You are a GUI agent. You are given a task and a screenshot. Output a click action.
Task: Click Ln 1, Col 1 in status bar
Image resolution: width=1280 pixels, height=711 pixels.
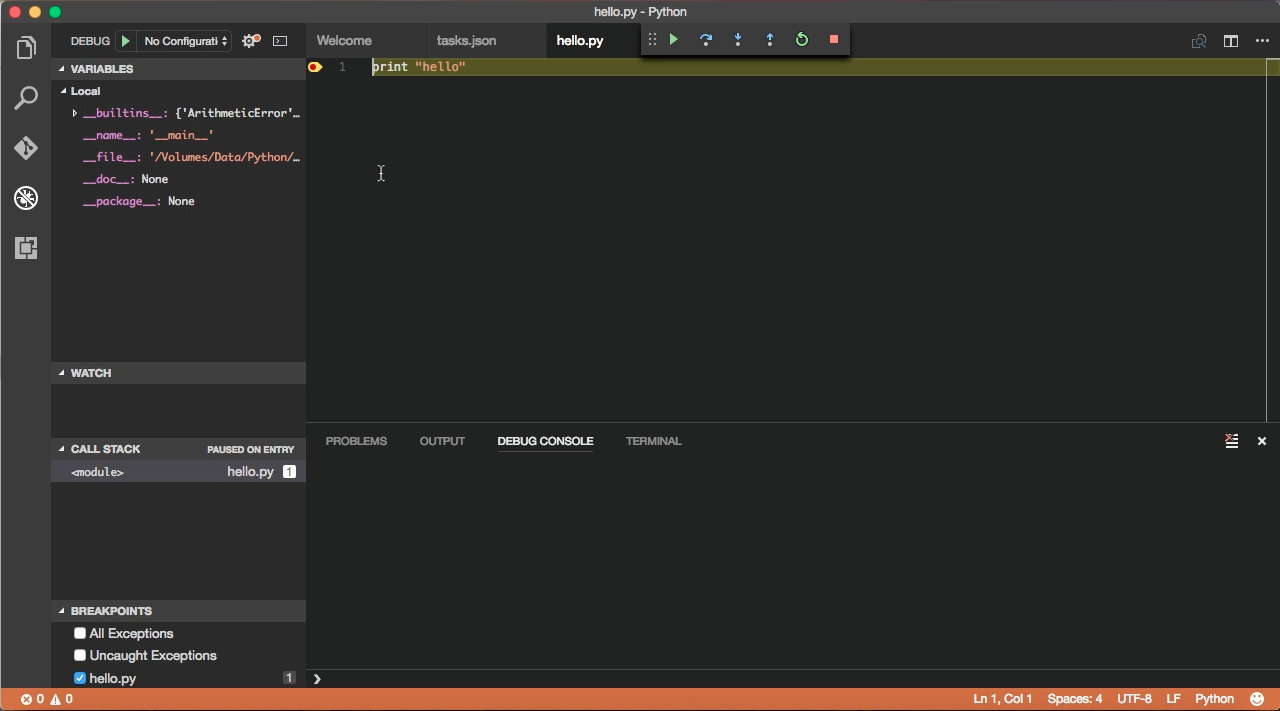tap(1003, 700)
